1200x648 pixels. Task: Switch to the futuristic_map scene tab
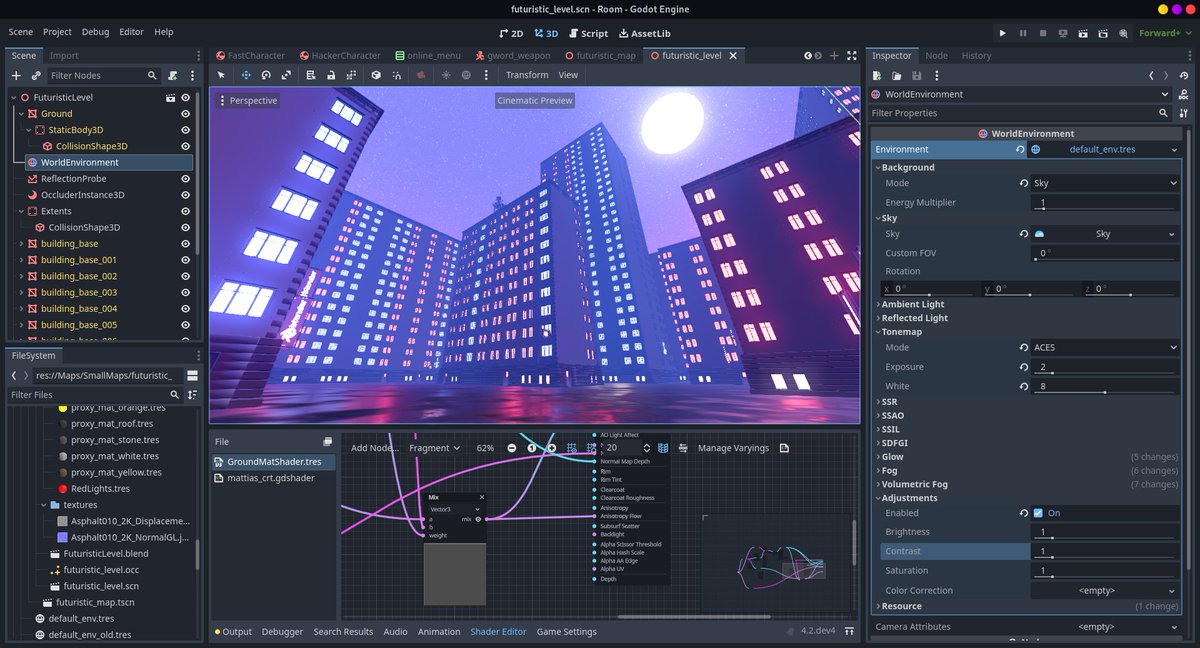point(600,56)
